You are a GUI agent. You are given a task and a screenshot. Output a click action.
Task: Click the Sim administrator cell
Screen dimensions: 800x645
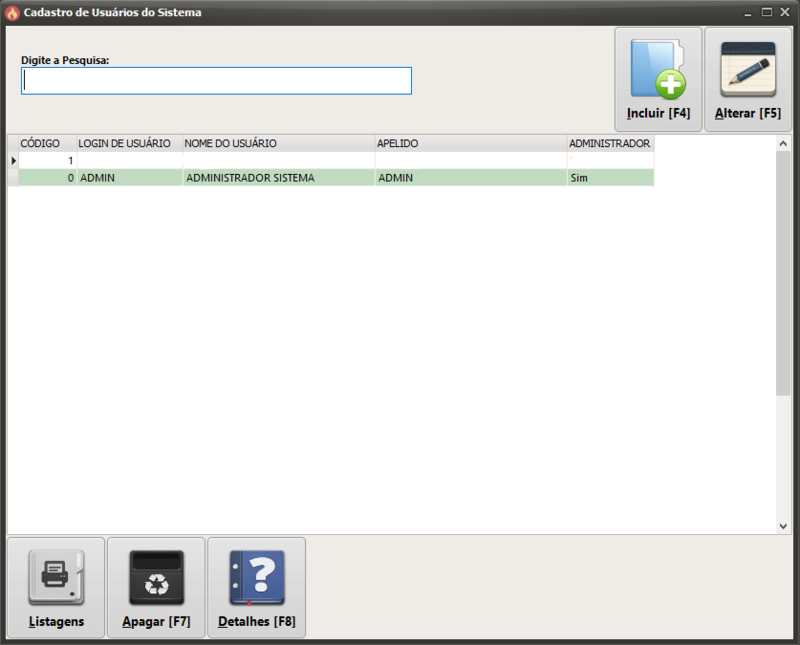(611, 178)
